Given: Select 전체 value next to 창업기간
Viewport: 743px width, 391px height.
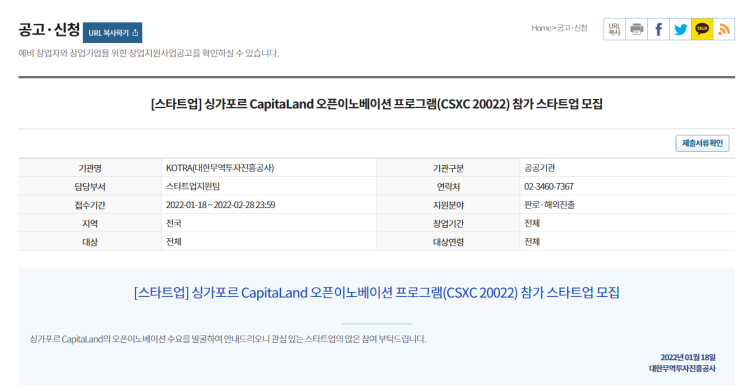Looking at the screenshot, I should pos(532,223).
